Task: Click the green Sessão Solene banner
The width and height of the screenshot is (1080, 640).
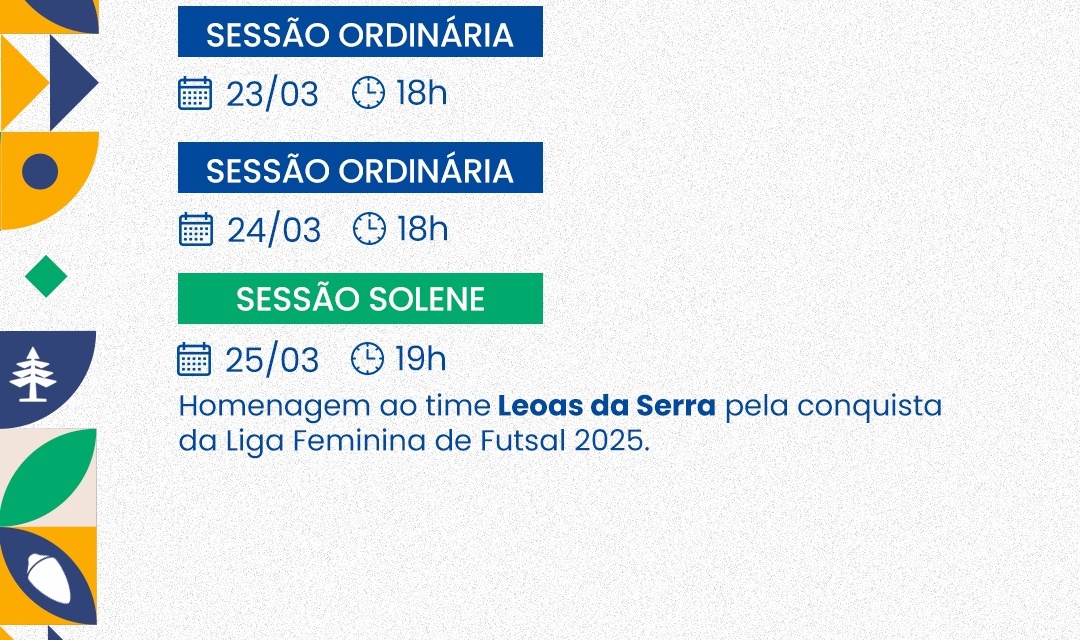Action: 360,299
